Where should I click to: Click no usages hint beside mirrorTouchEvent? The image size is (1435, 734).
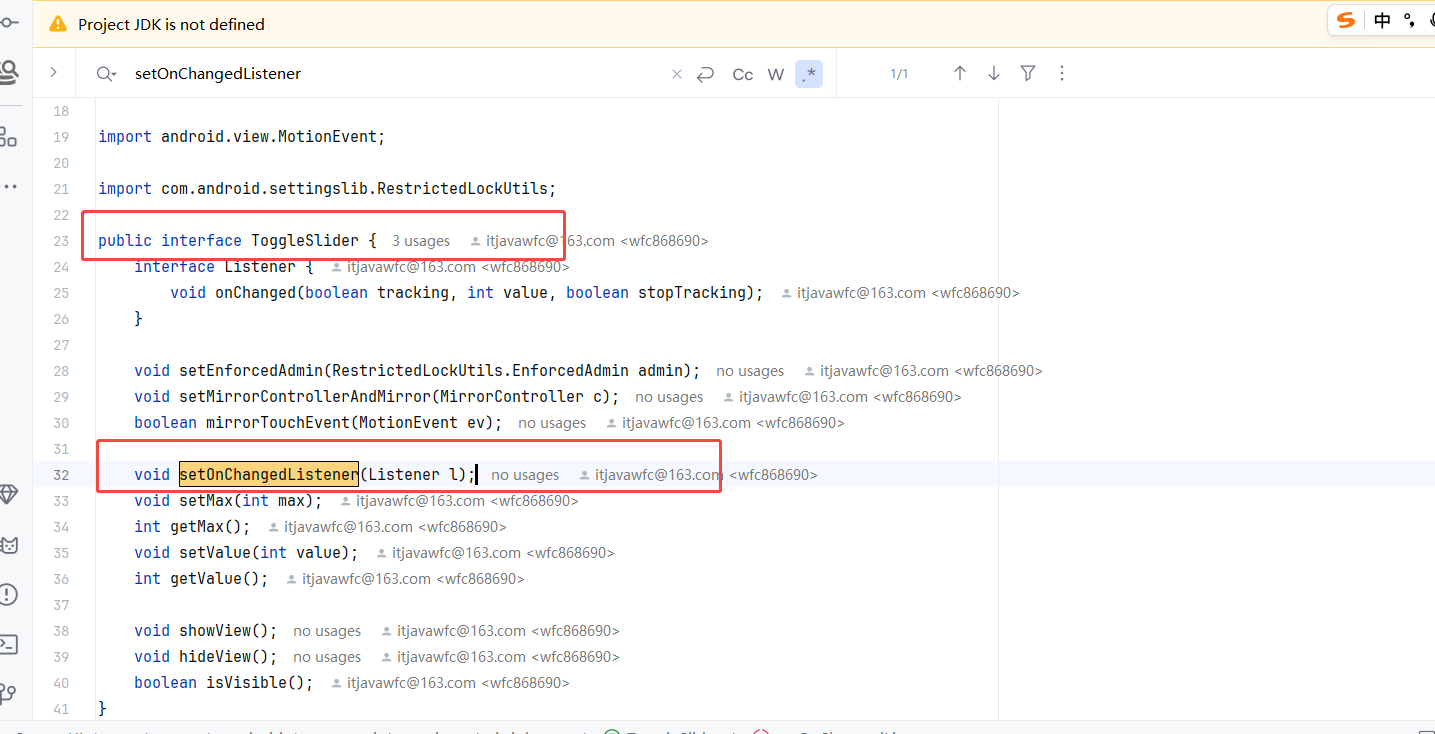coord(552,423)
